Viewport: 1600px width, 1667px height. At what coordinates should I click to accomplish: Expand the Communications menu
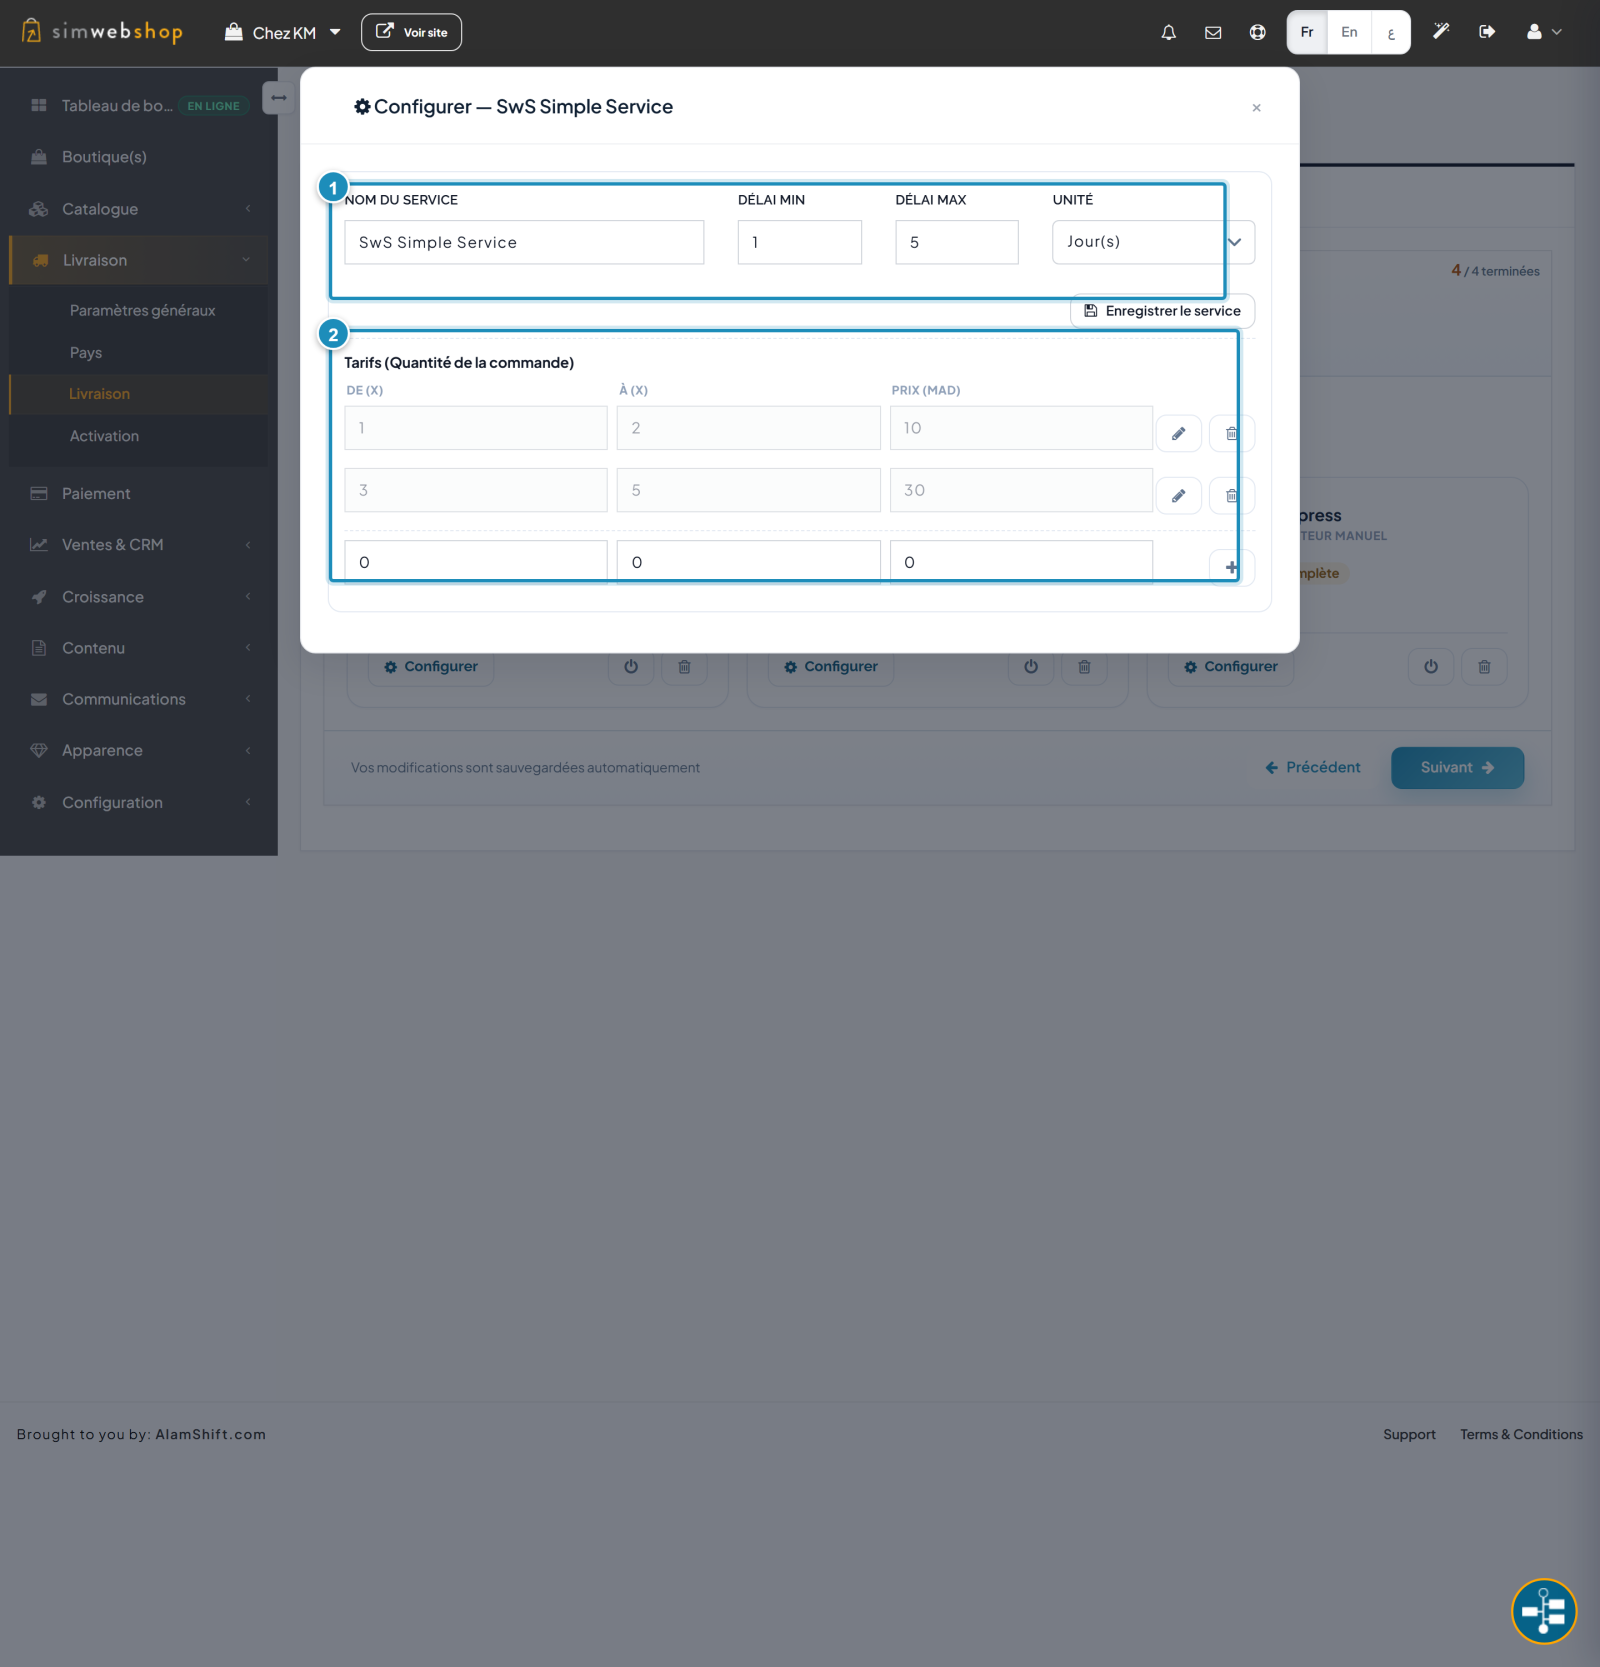pyautogui.click(x=139, y=699)
